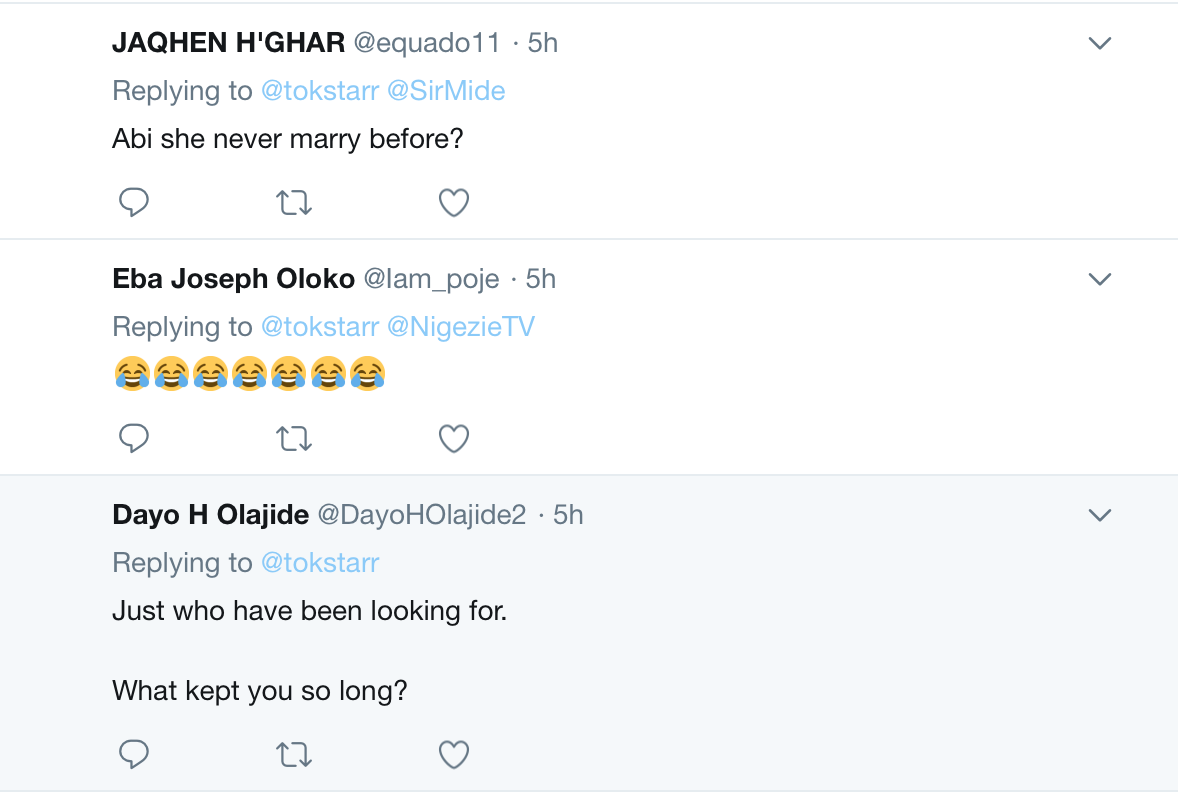Expand the menu on Eba Joseph Oloko's tweet
This screenshot has width=1178, height=792.
click(1099, 279)
